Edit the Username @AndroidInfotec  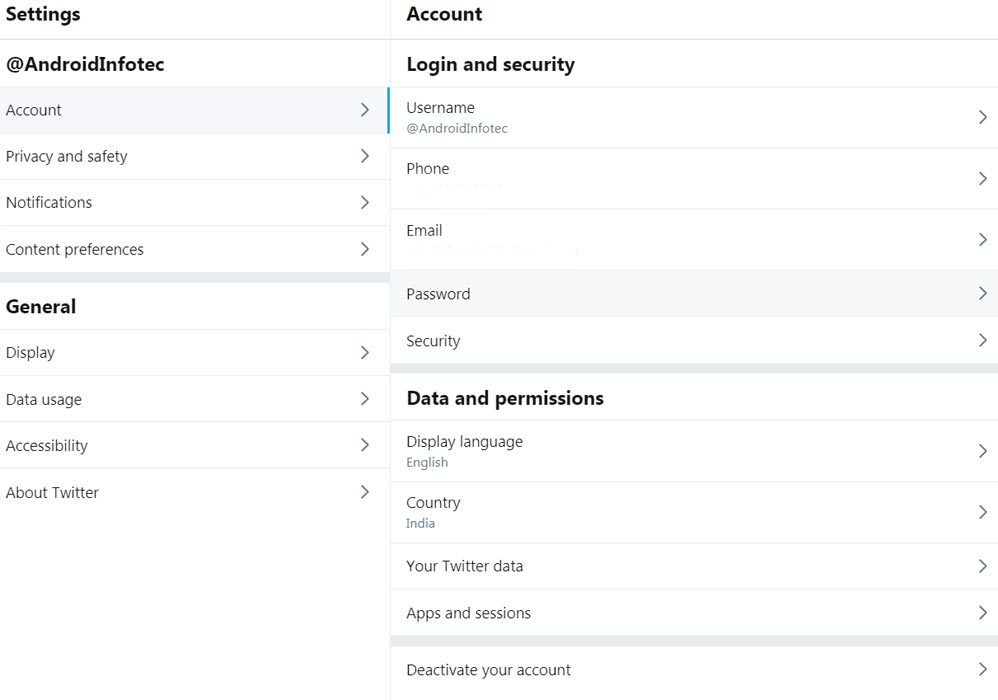(x=694, y=118)
